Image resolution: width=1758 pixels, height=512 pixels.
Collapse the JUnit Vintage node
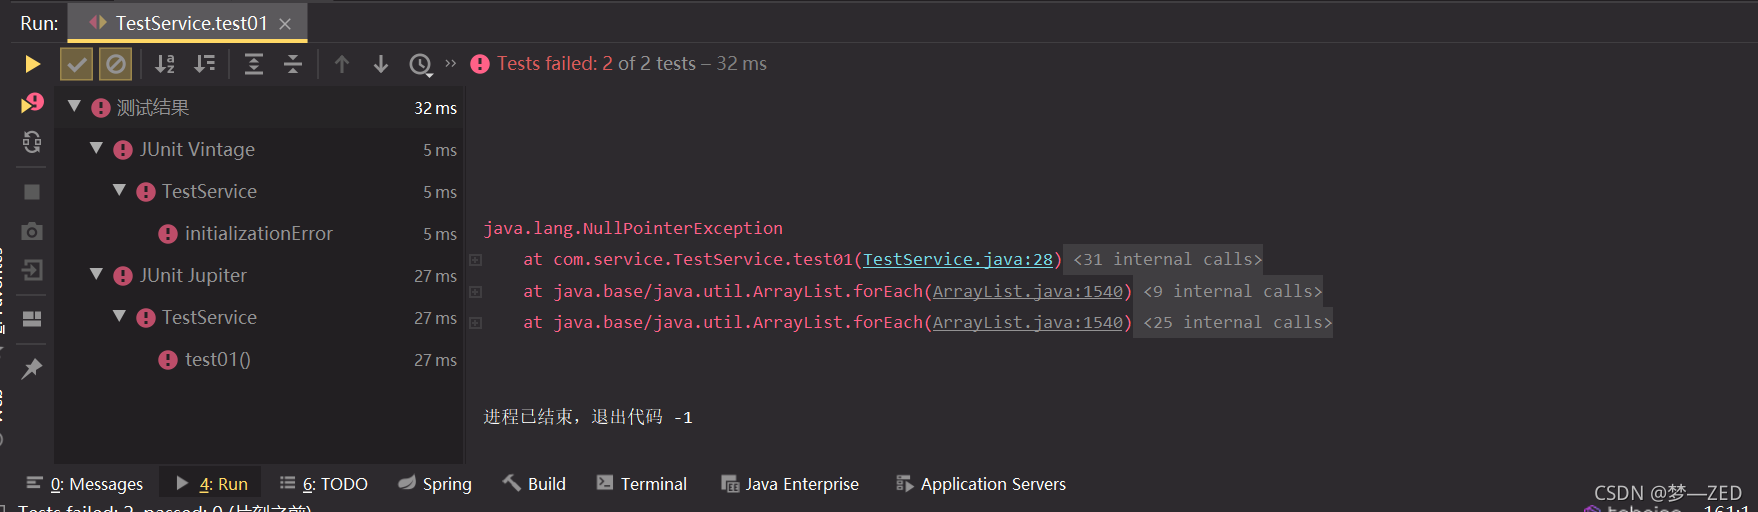(97, 148)
